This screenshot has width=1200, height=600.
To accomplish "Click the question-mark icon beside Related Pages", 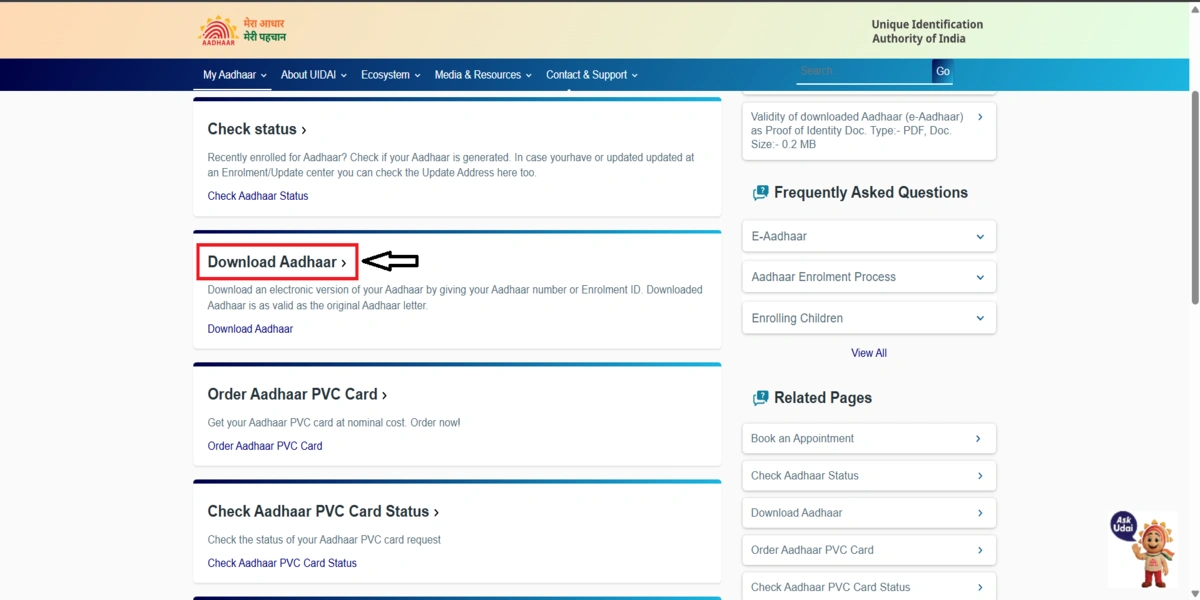I will (x=761, y=397).
